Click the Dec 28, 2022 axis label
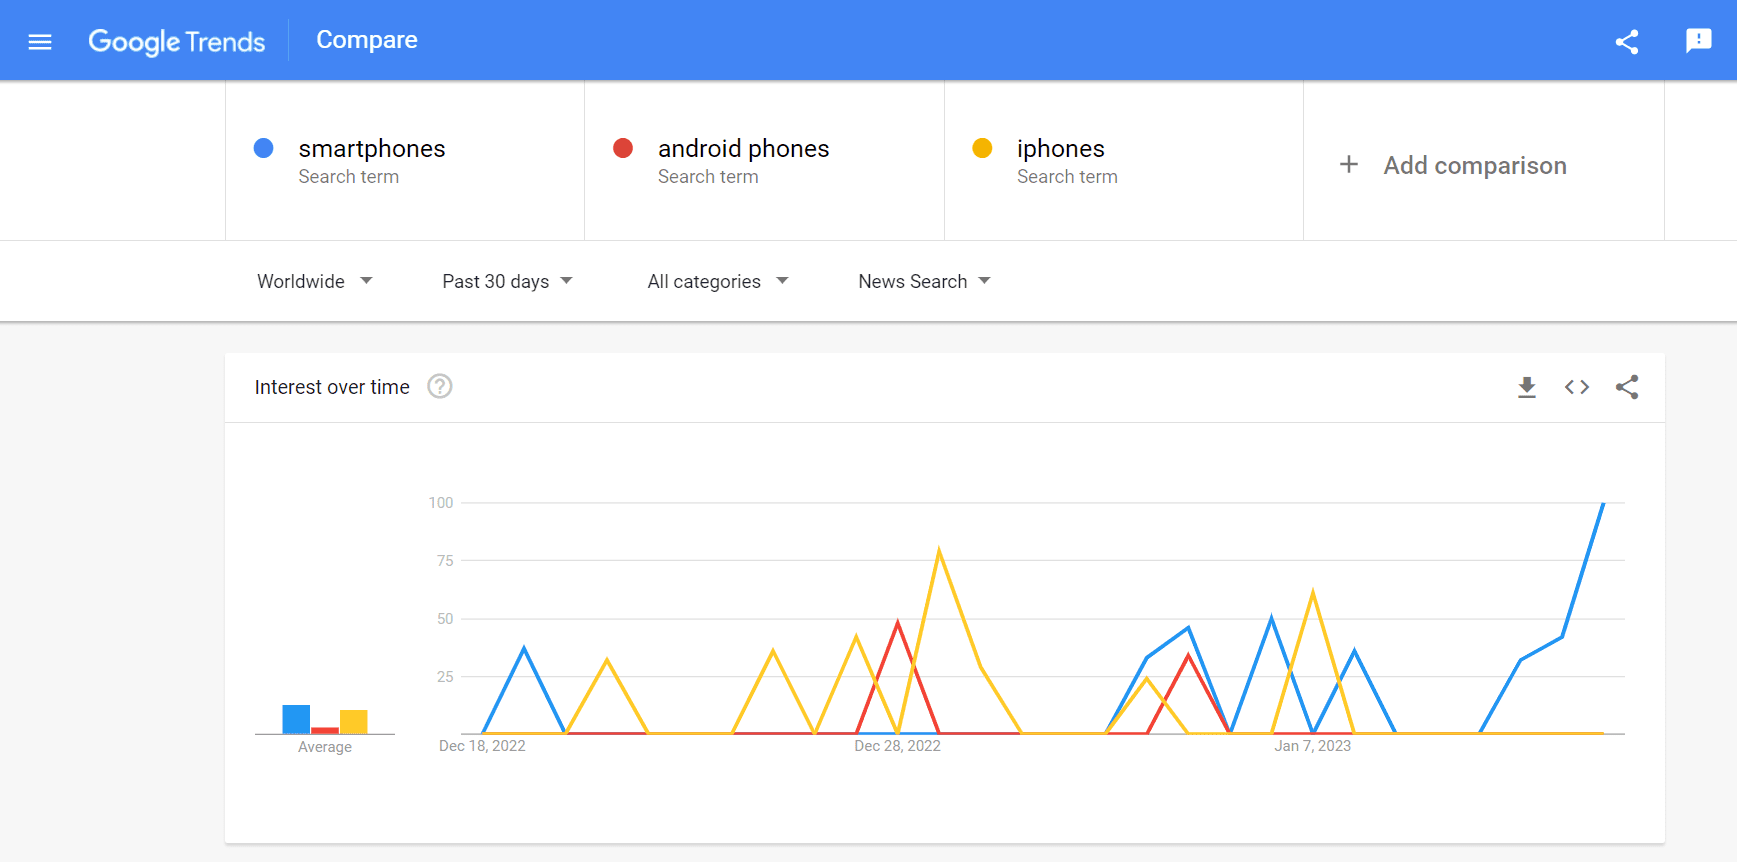Image resolution: width=1737 pixels, height=862 pixels. [x=897, y=746]
